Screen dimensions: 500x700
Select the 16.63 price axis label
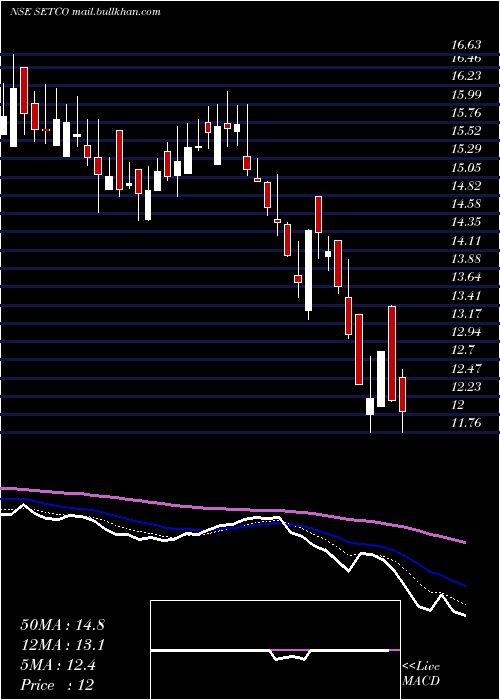466,45
